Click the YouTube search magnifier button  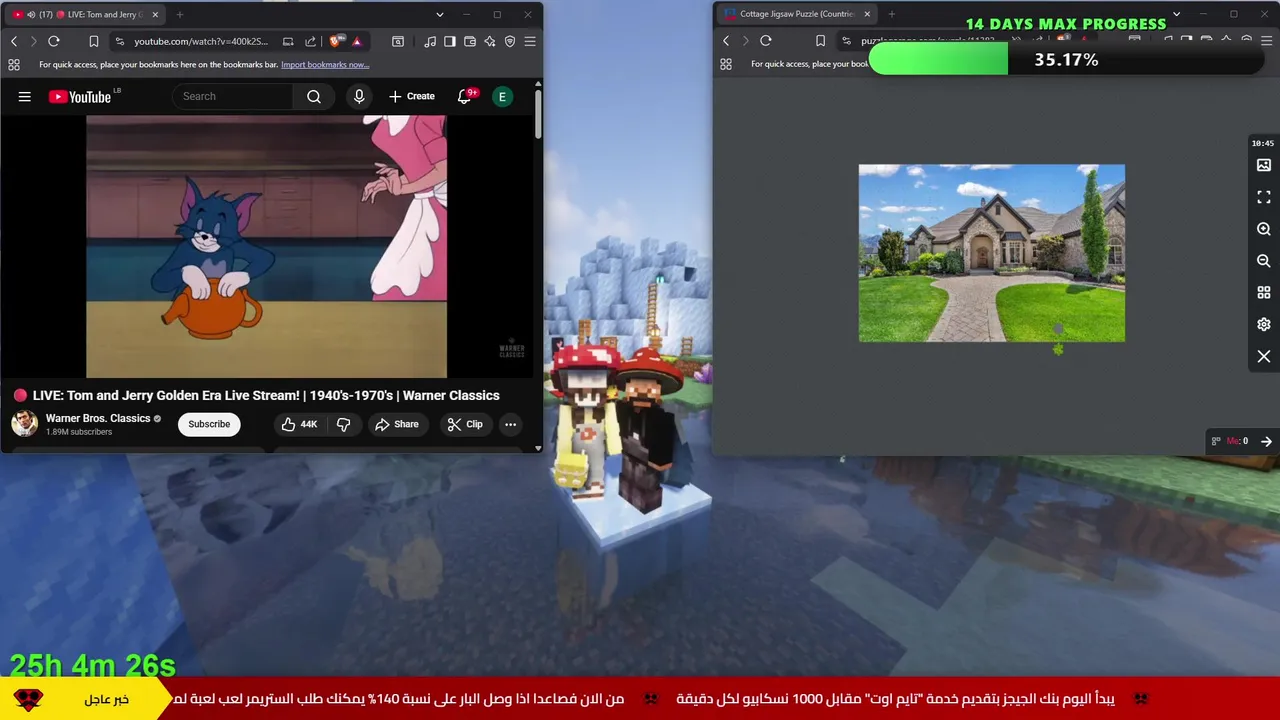[314, 96]
